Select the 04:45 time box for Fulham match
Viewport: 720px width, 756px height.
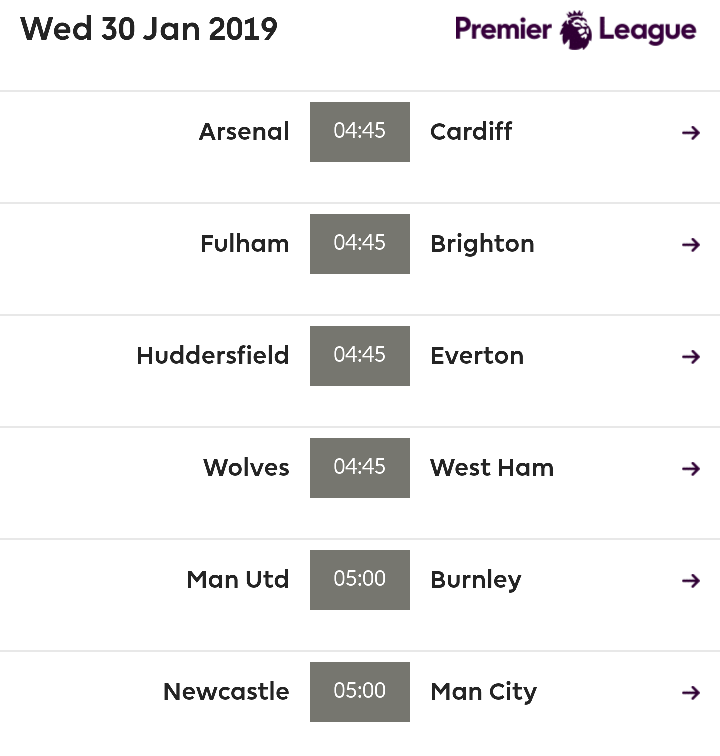360,244
